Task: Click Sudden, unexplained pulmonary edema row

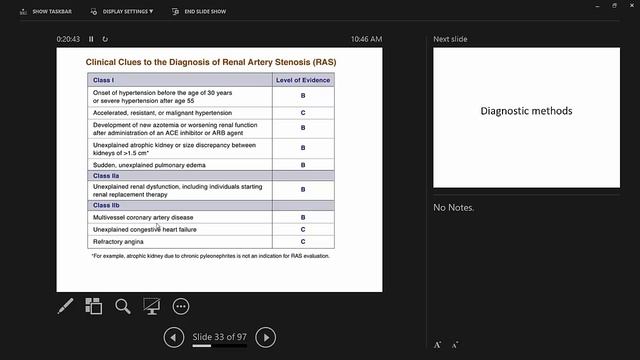Action: tap(211, 165)
